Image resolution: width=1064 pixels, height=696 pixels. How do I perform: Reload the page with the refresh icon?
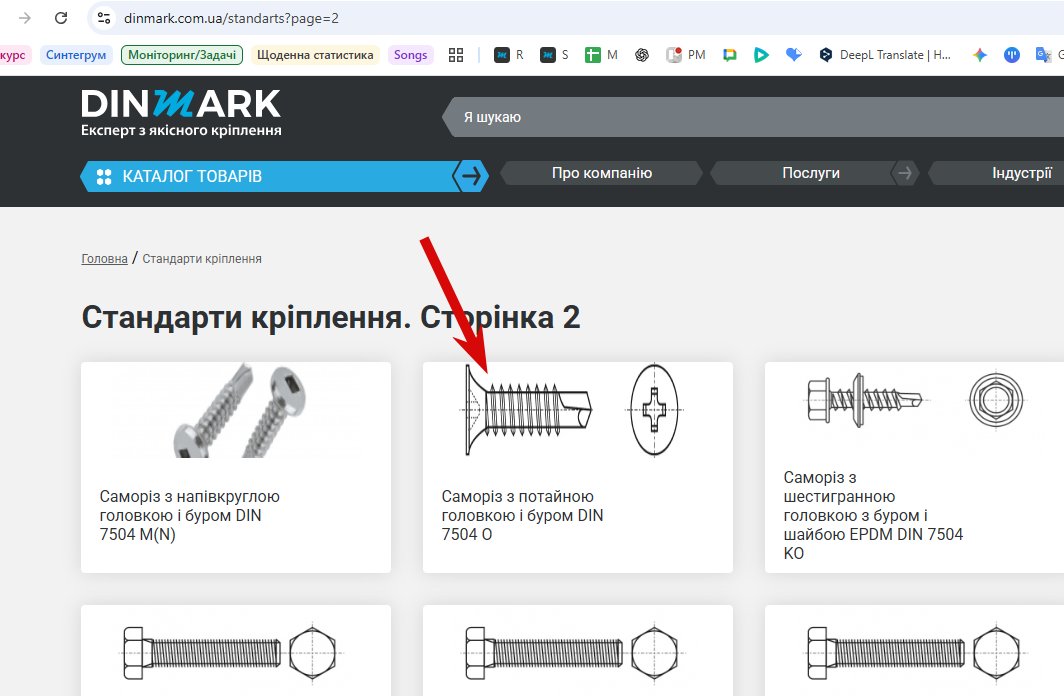click(x=61, y=18)
